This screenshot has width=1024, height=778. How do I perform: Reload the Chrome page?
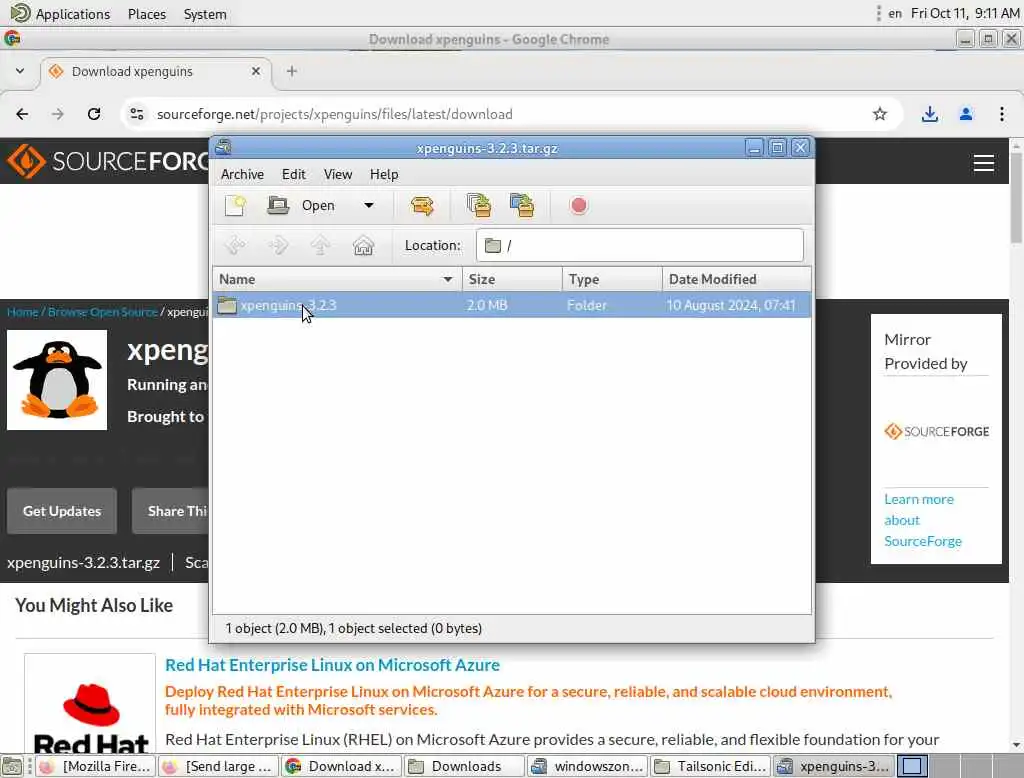tap(94, 114)
